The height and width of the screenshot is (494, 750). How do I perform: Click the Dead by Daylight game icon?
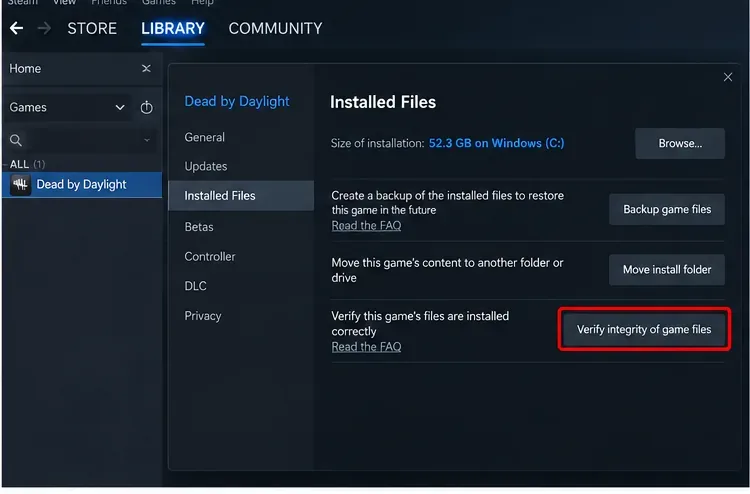pyautogui.click(x=21, y=185)
